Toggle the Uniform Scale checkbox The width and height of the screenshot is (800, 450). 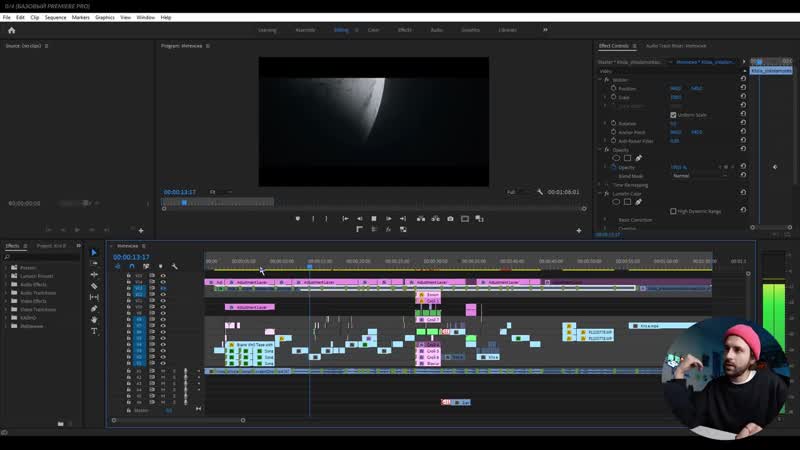tap(673, 115)
